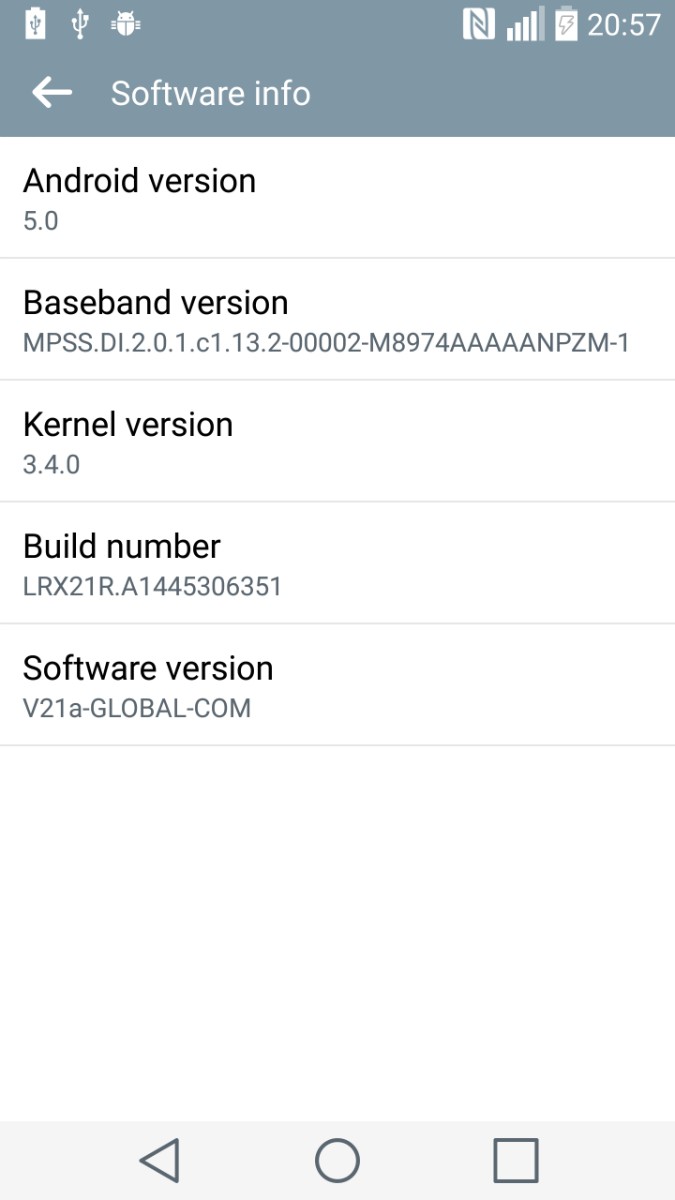Tap the 20:57 clock in status bar
Viewport: 675px width, 1200px height.
(x=624, y=24)
